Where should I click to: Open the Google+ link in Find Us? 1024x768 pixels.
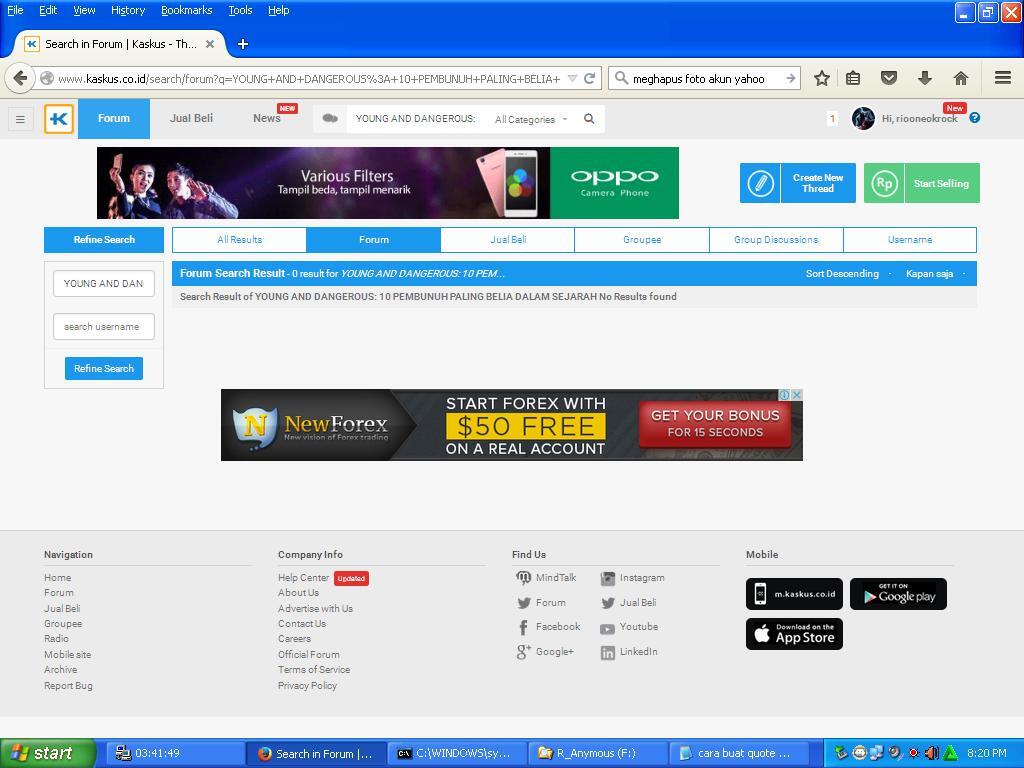click(545, 651)
